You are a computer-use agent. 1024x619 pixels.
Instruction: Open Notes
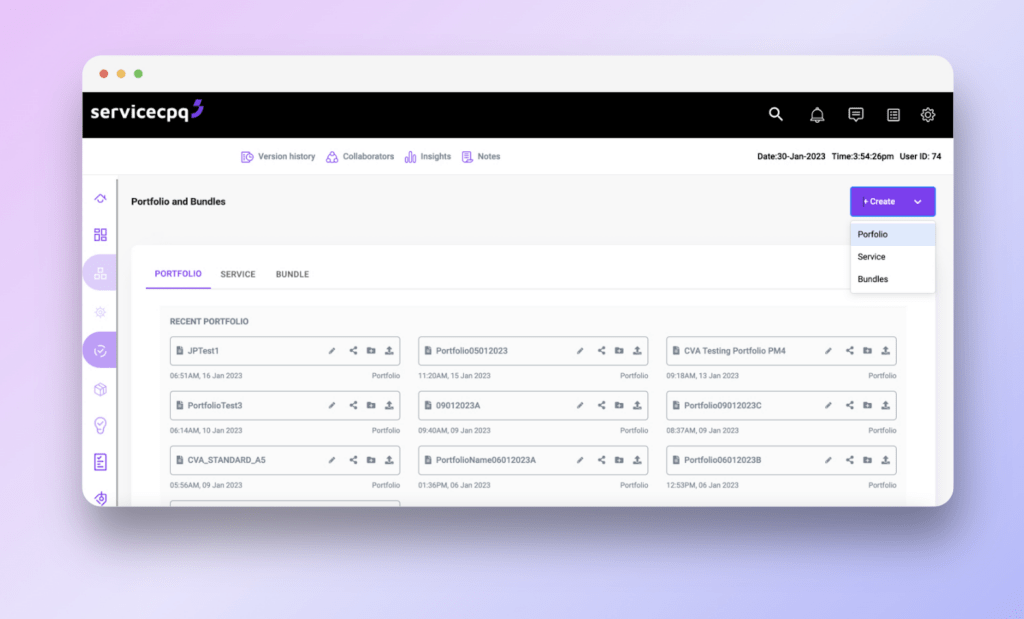481,157
